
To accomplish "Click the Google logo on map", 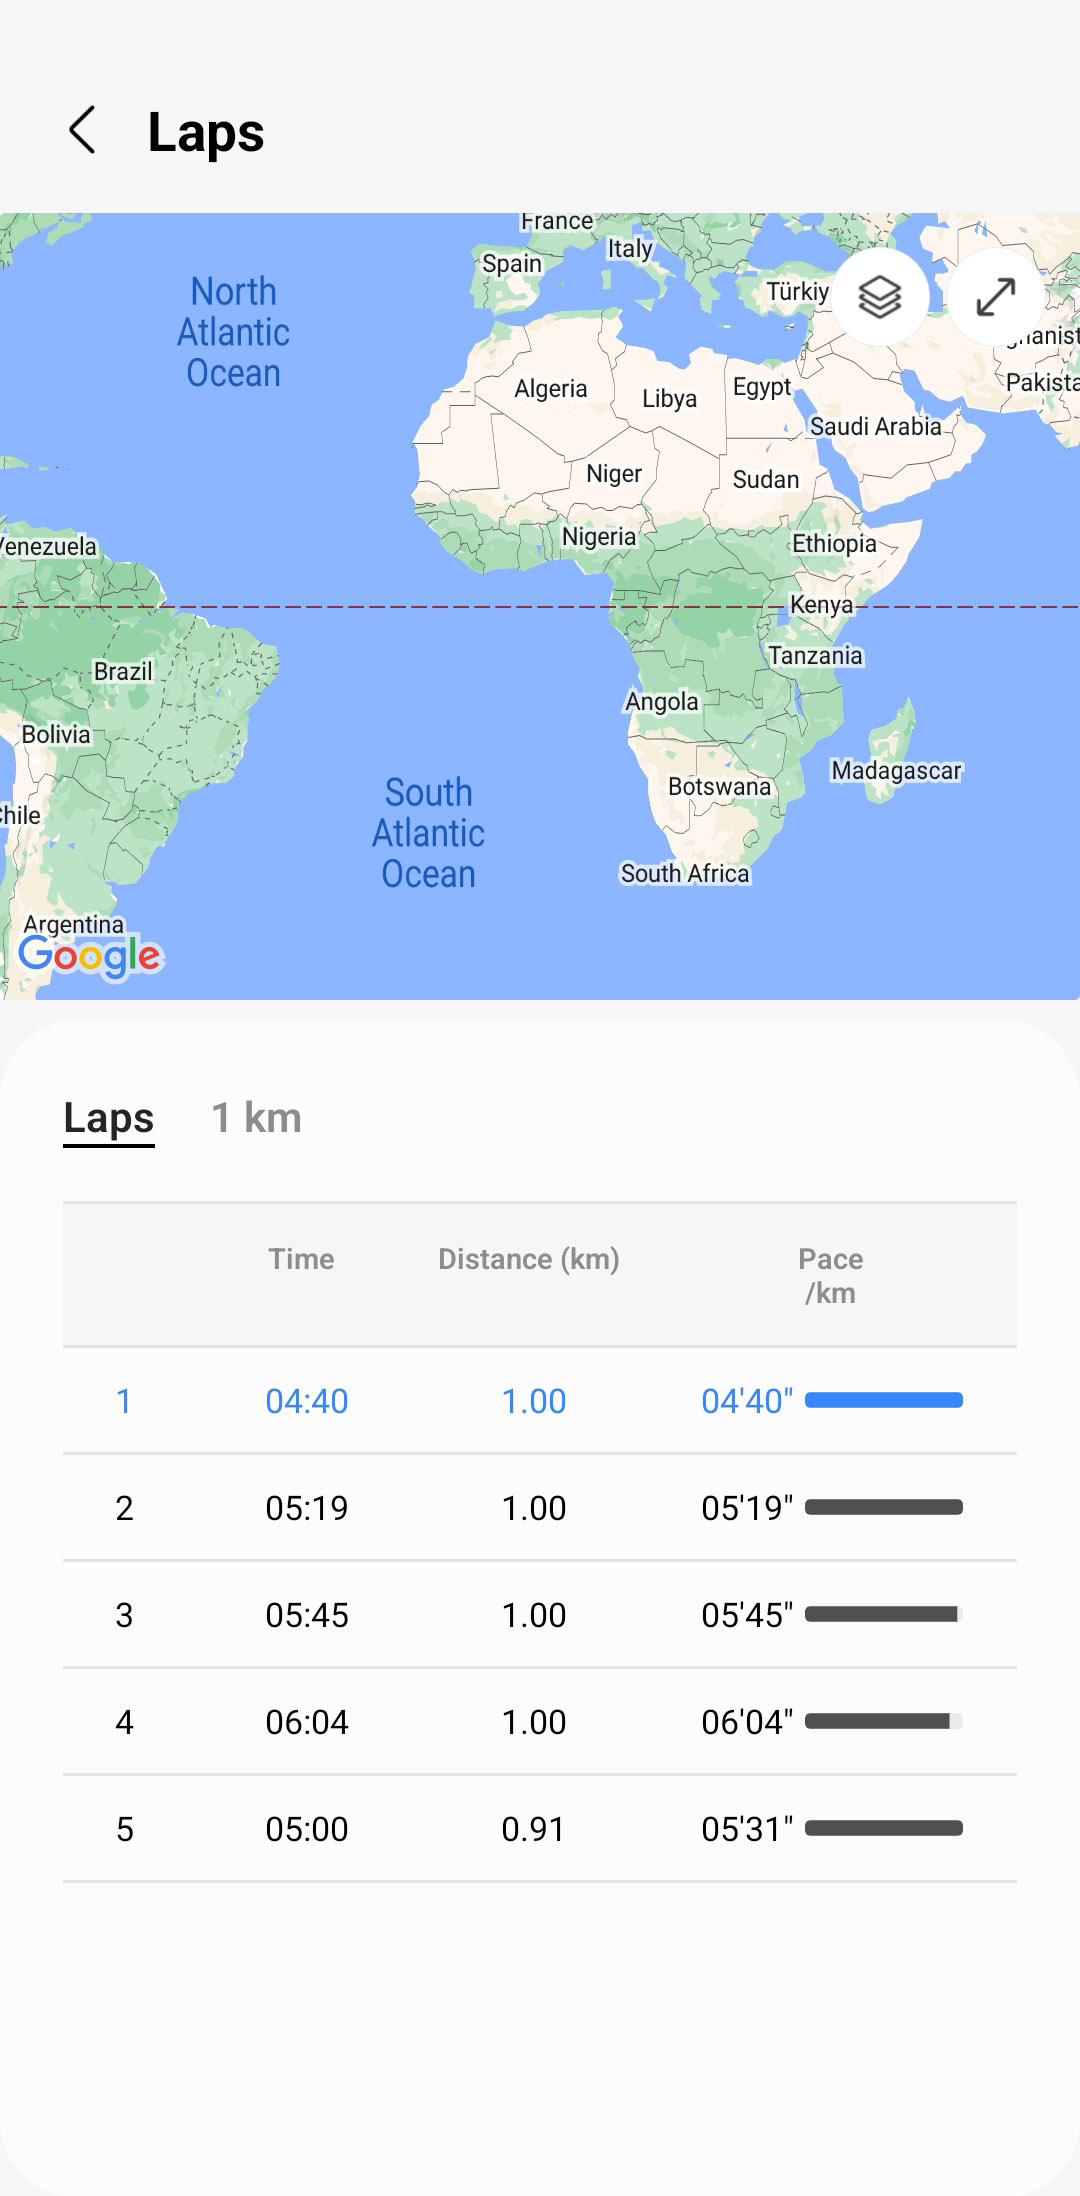I will pyautogui.click(x=90, y=957).
